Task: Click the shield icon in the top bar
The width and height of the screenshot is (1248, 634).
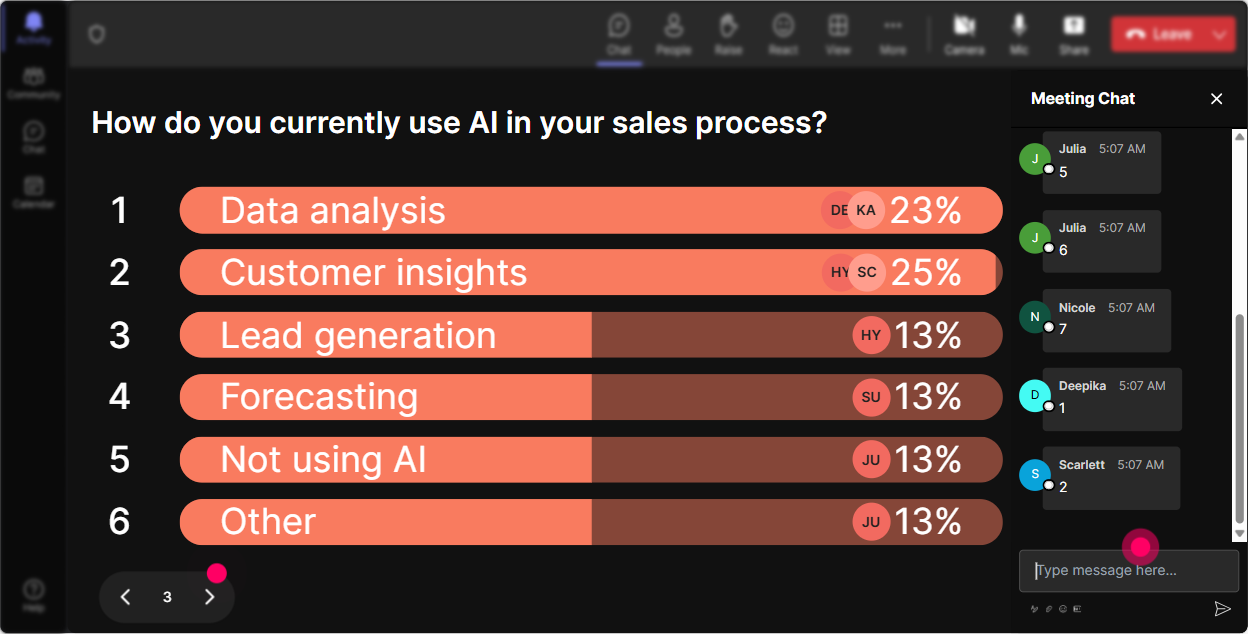Action: coord(96,34)
